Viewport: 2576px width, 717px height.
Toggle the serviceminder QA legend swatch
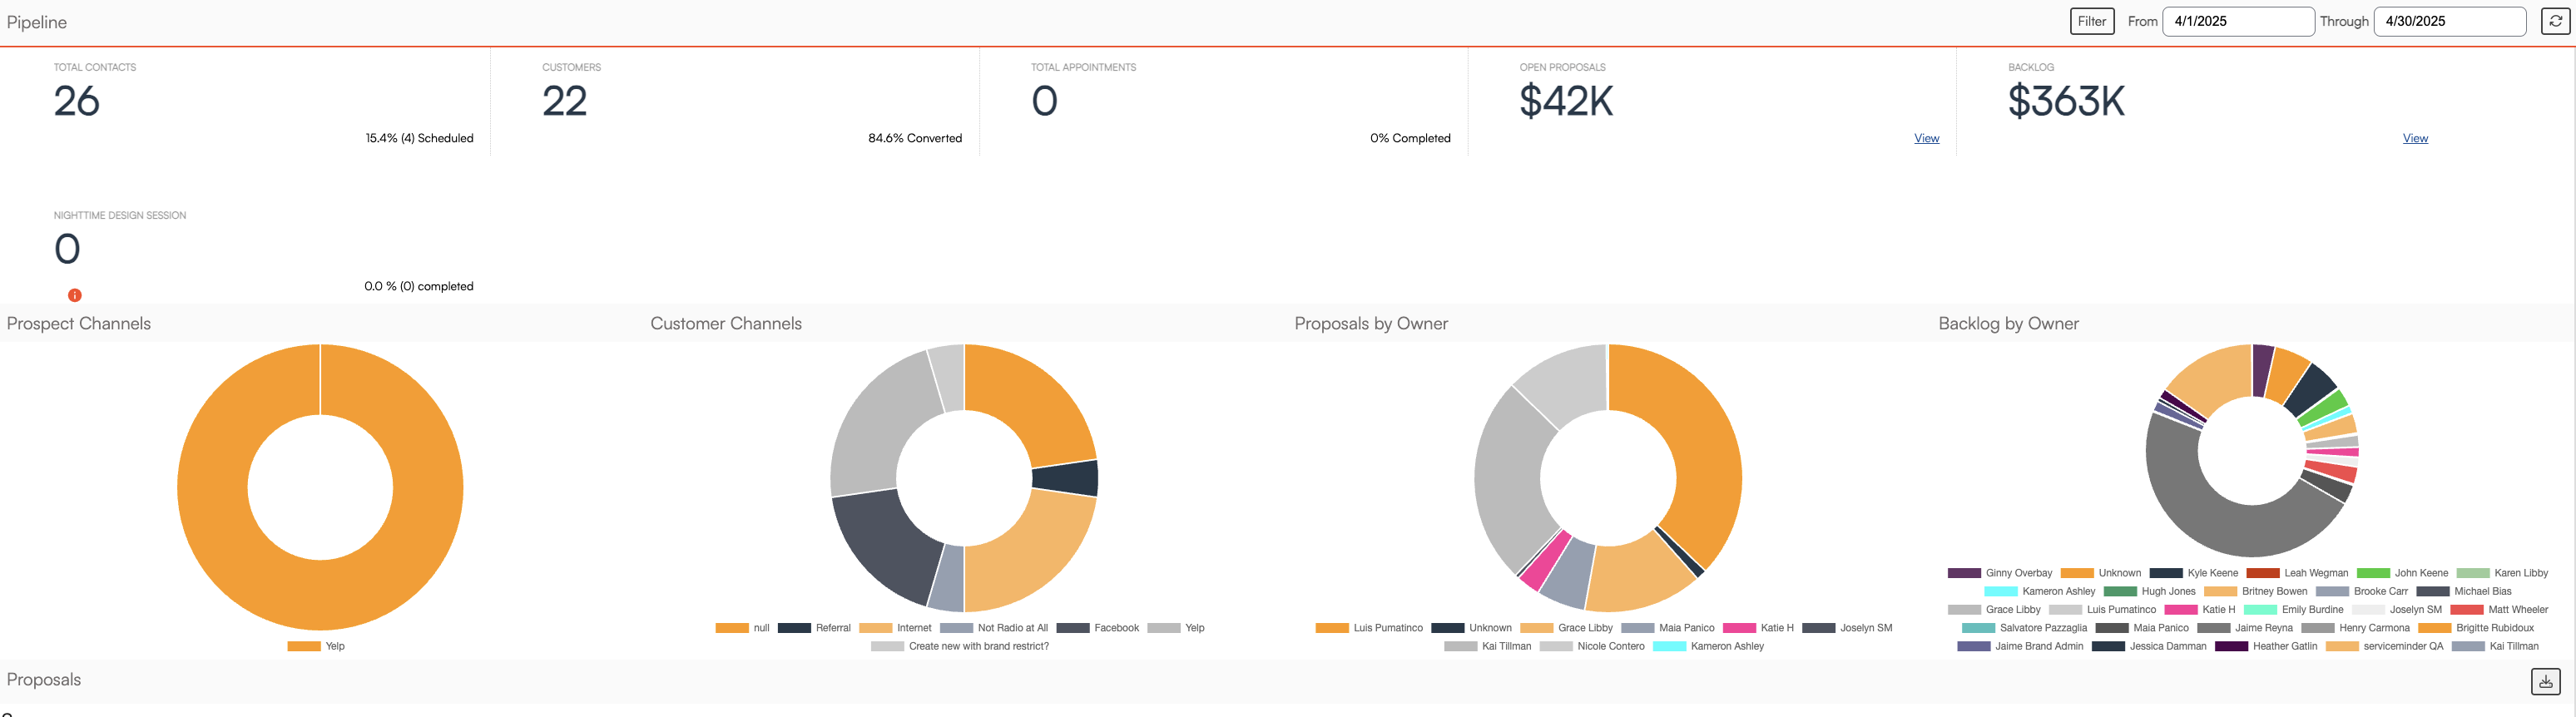point(2343,646)
